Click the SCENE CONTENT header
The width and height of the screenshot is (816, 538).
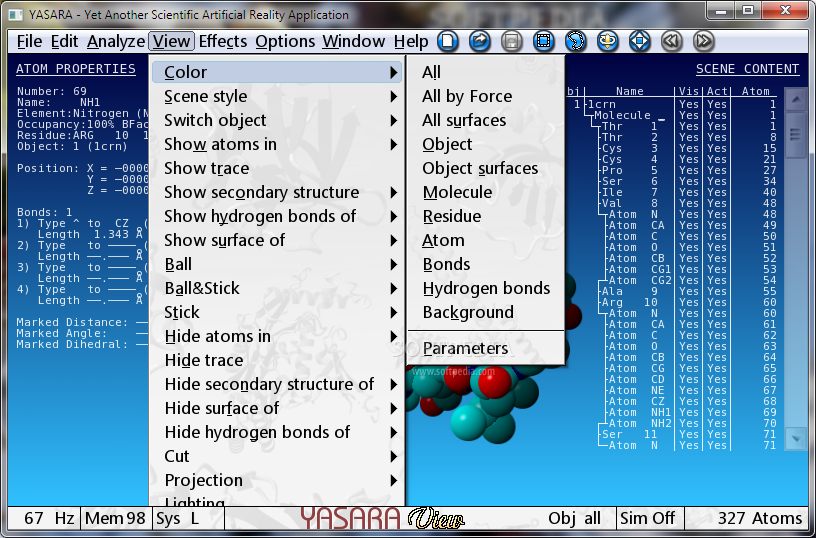pos(747,69)
